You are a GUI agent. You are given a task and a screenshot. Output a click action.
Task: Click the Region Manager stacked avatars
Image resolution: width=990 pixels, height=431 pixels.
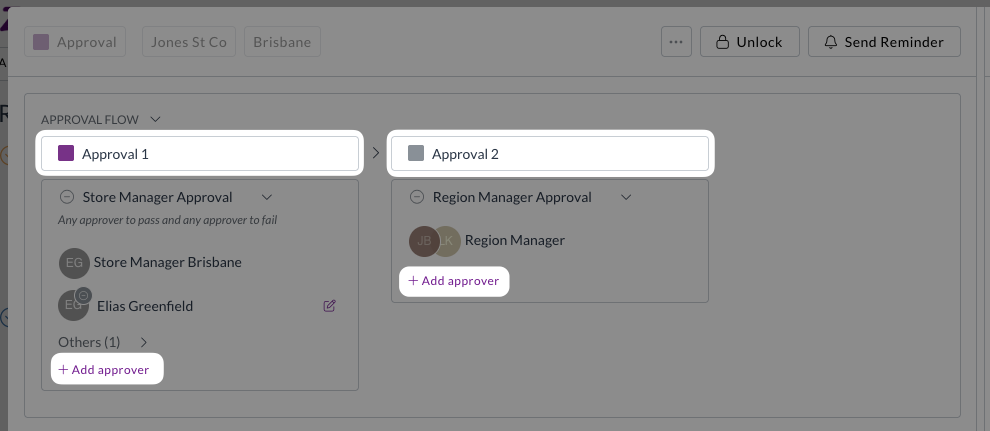click(x=432, y=241)
